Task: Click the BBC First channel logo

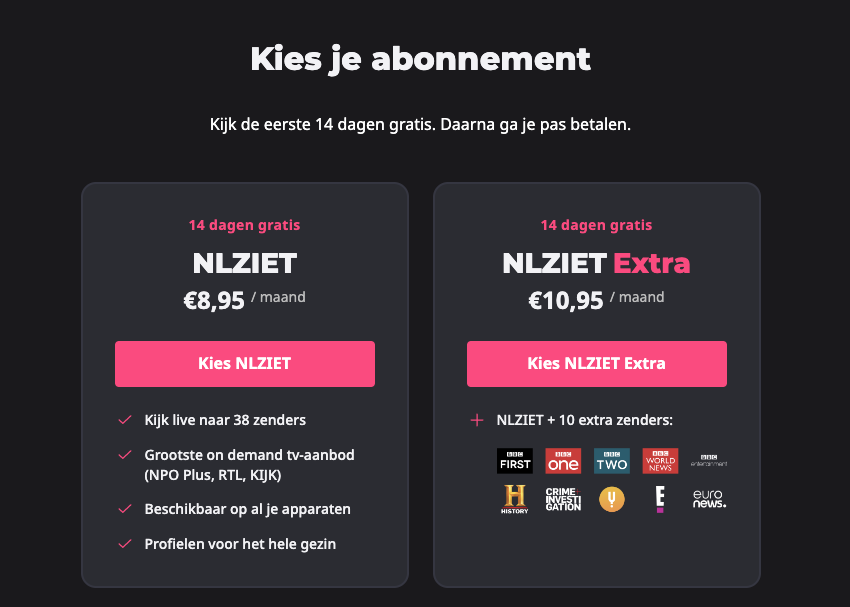Action: (514, 461)
